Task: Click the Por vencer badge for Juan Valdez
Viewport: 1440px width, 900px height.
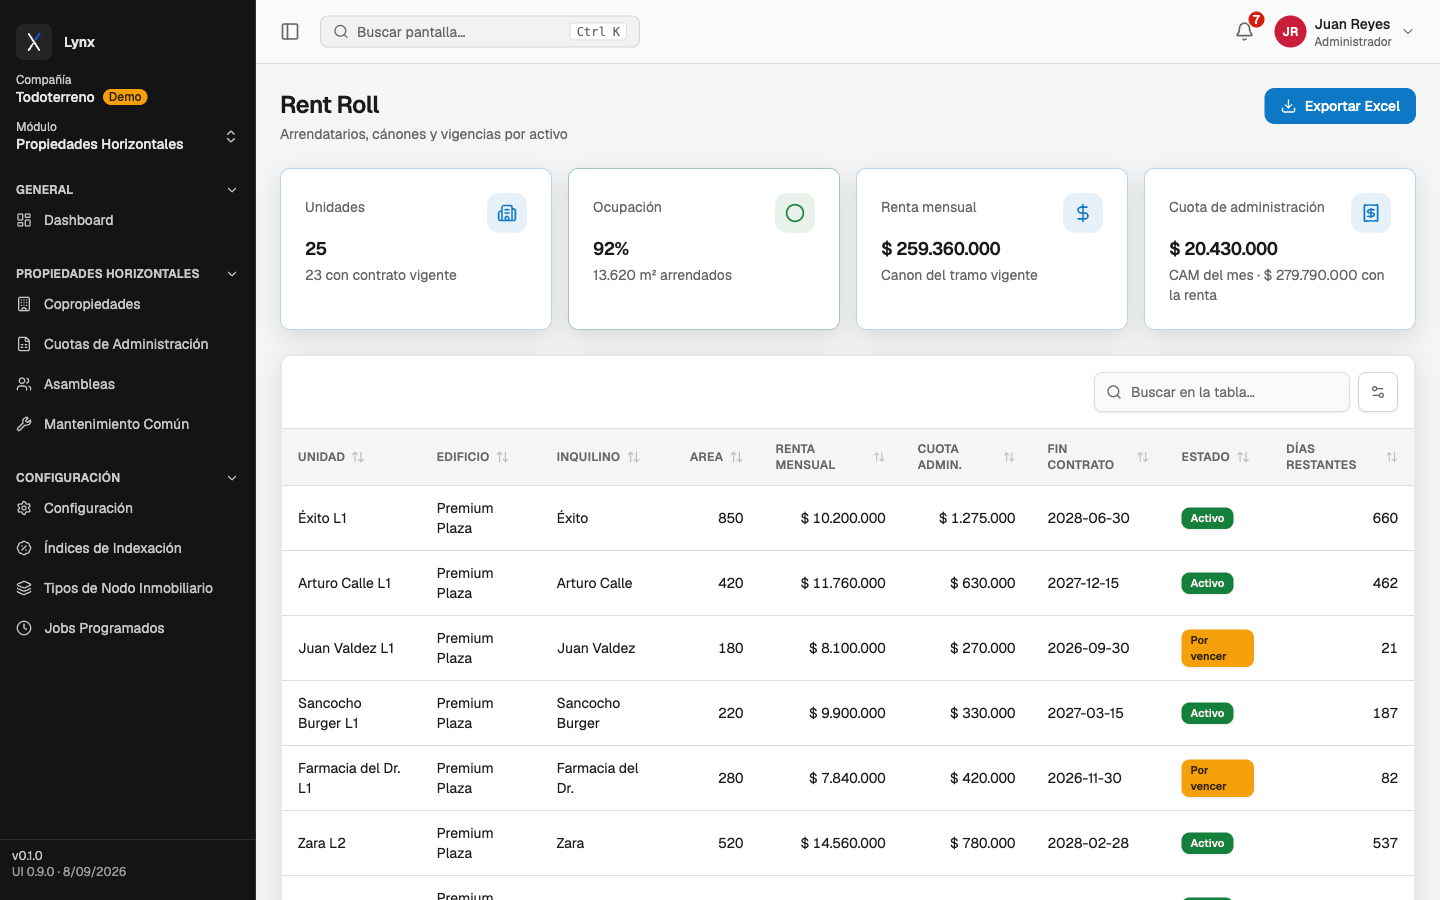Action: pos(1217,648)
